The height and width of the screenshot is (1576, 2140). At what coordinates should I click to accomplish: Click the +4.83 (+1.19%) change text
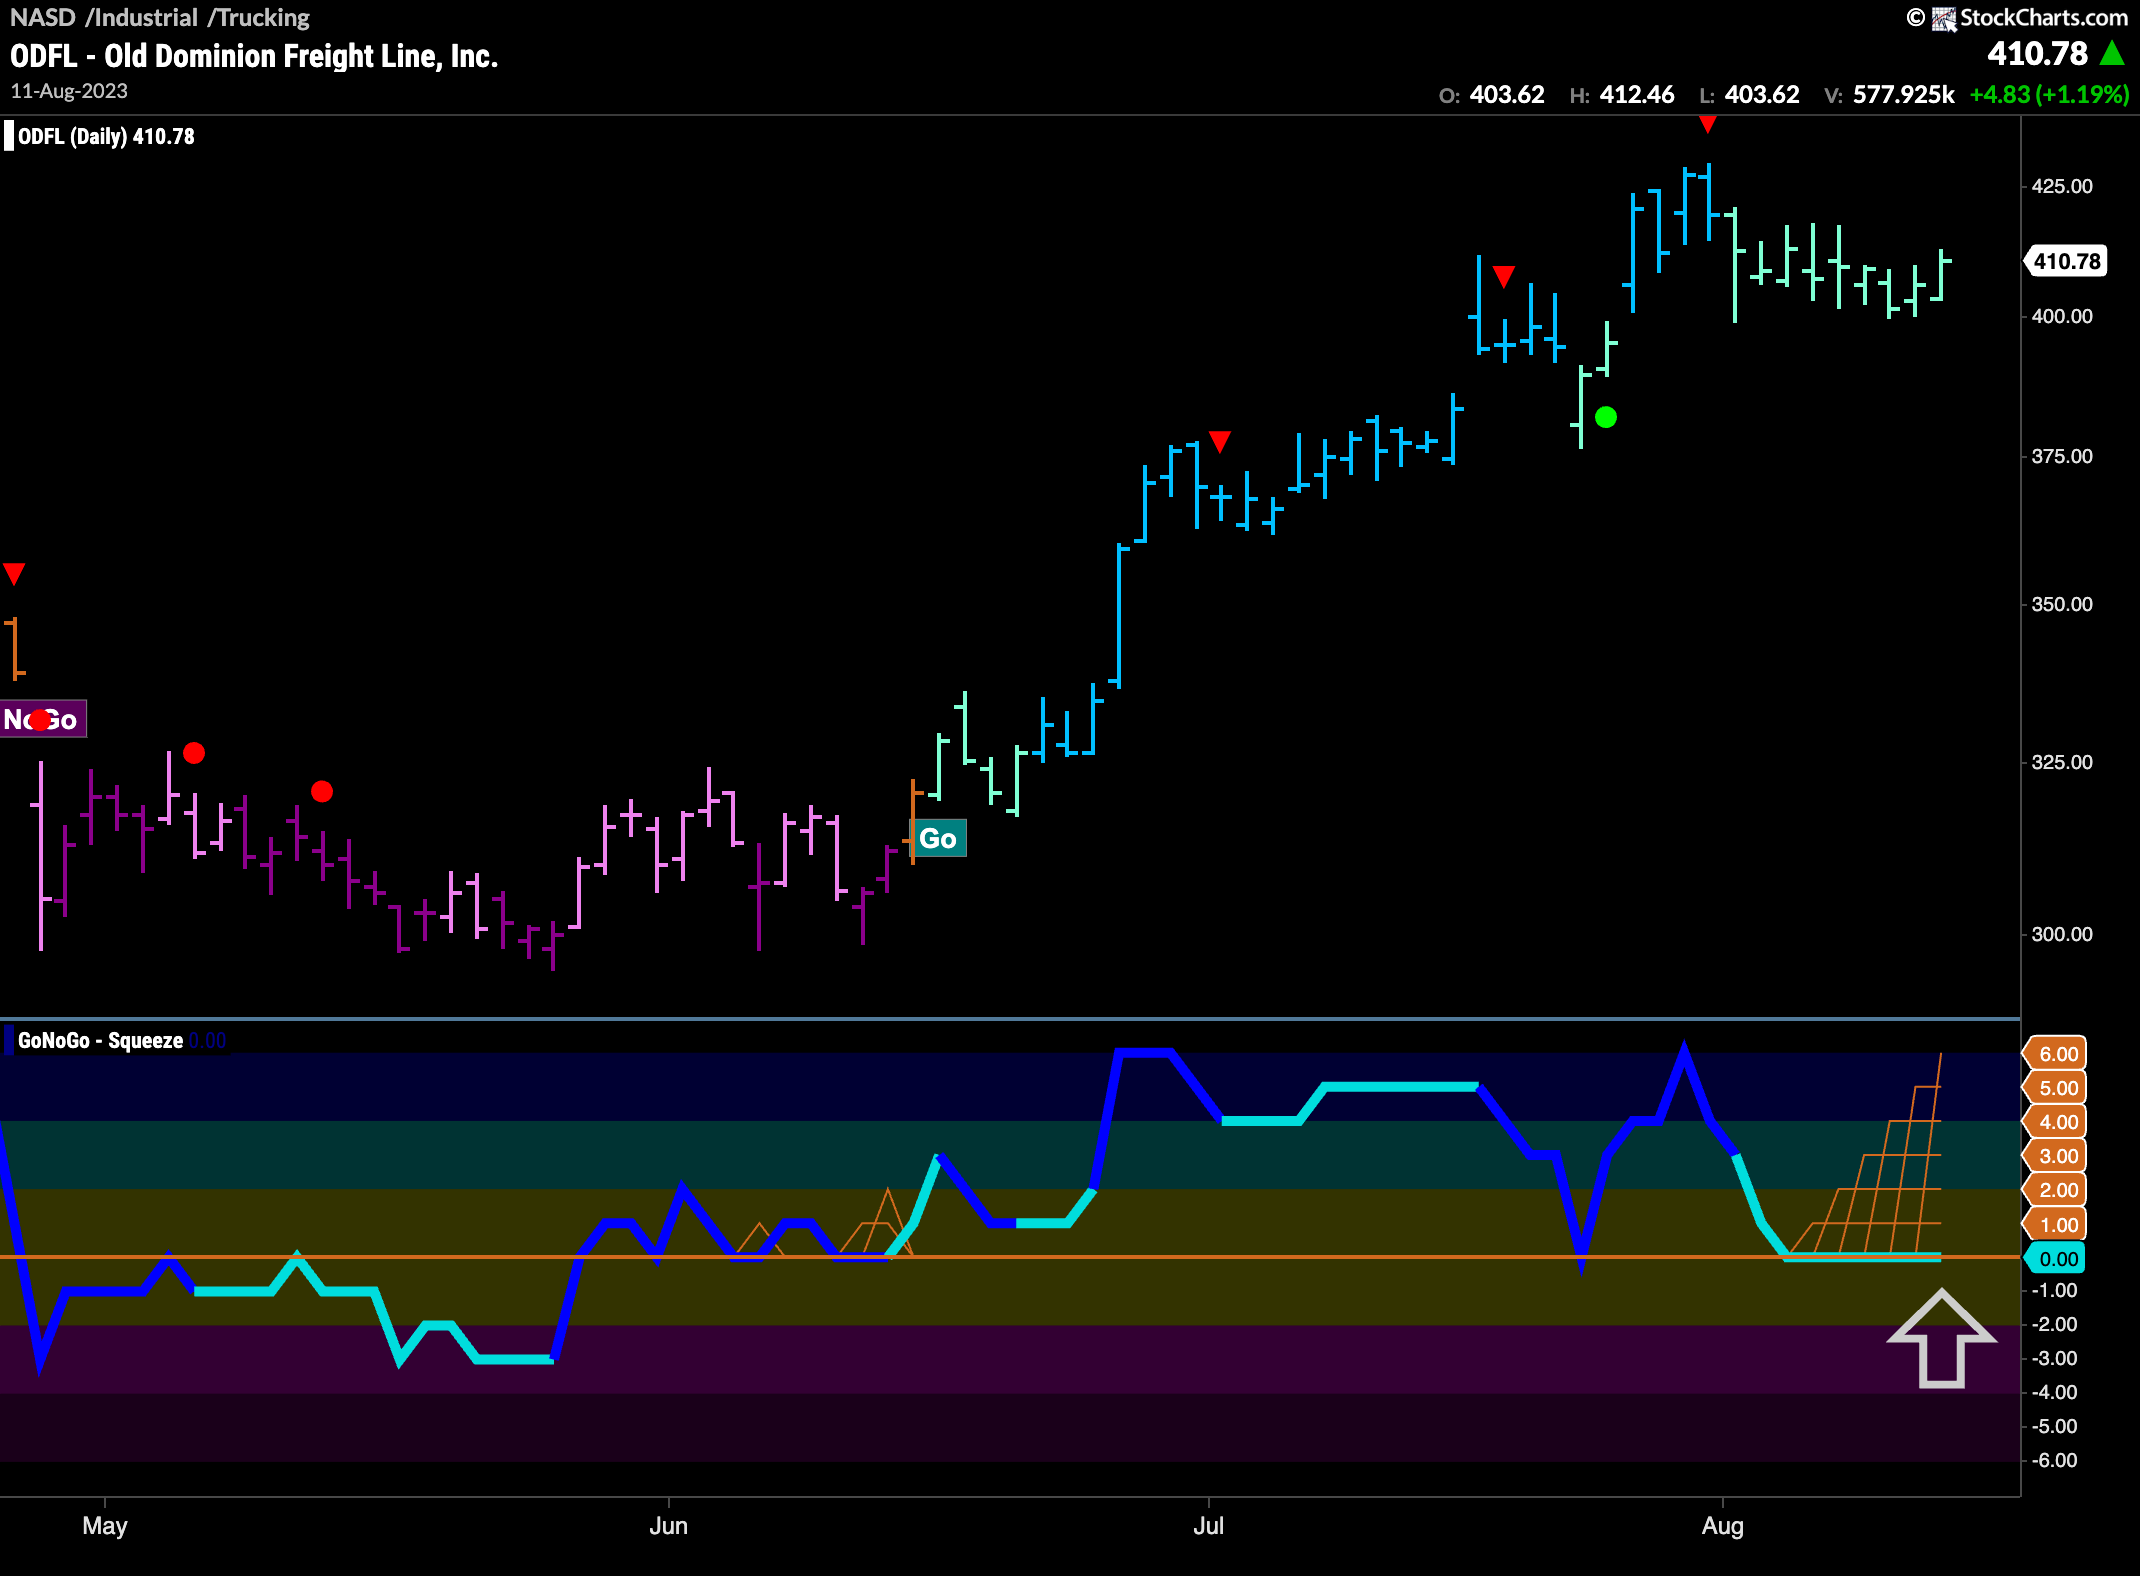pyautogui.click(x=2049, y=94)
